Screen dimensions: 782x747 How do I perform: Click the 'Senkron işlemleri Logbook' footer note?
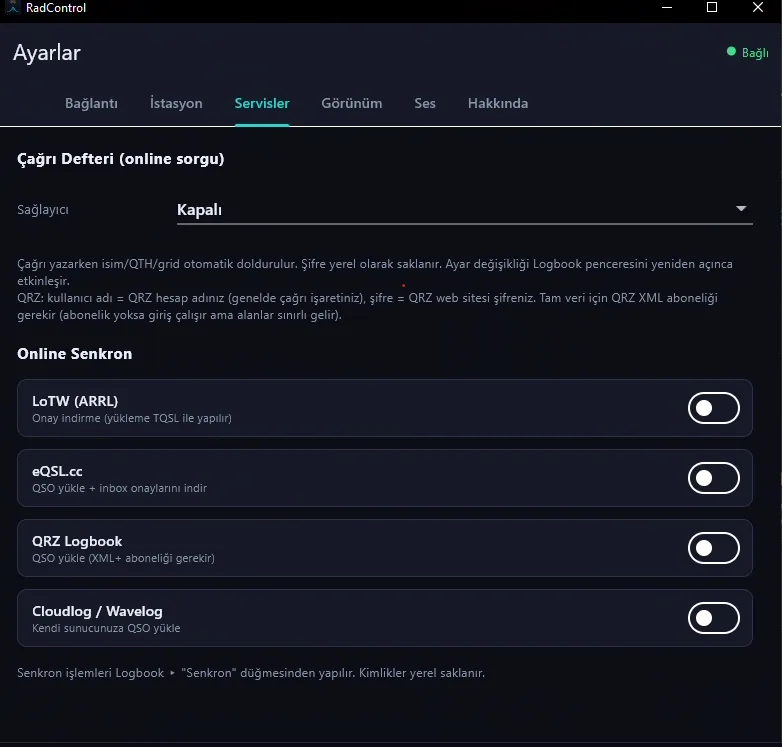coord(251,673)
